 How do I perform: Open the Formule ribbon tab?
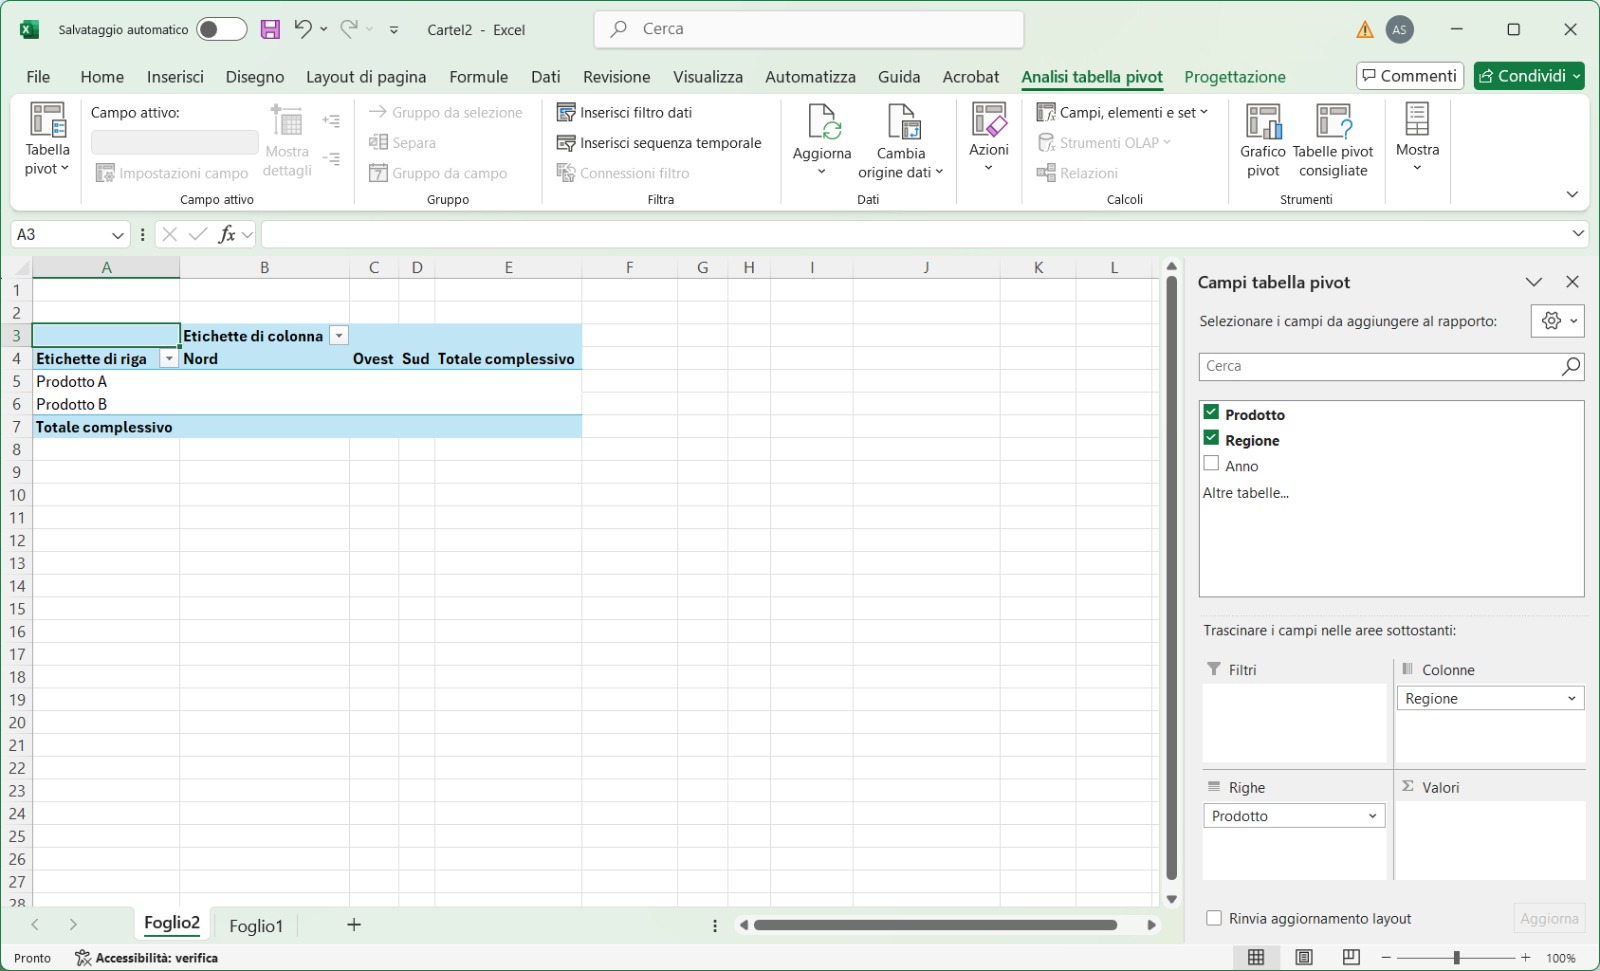[x=478, y=77]
